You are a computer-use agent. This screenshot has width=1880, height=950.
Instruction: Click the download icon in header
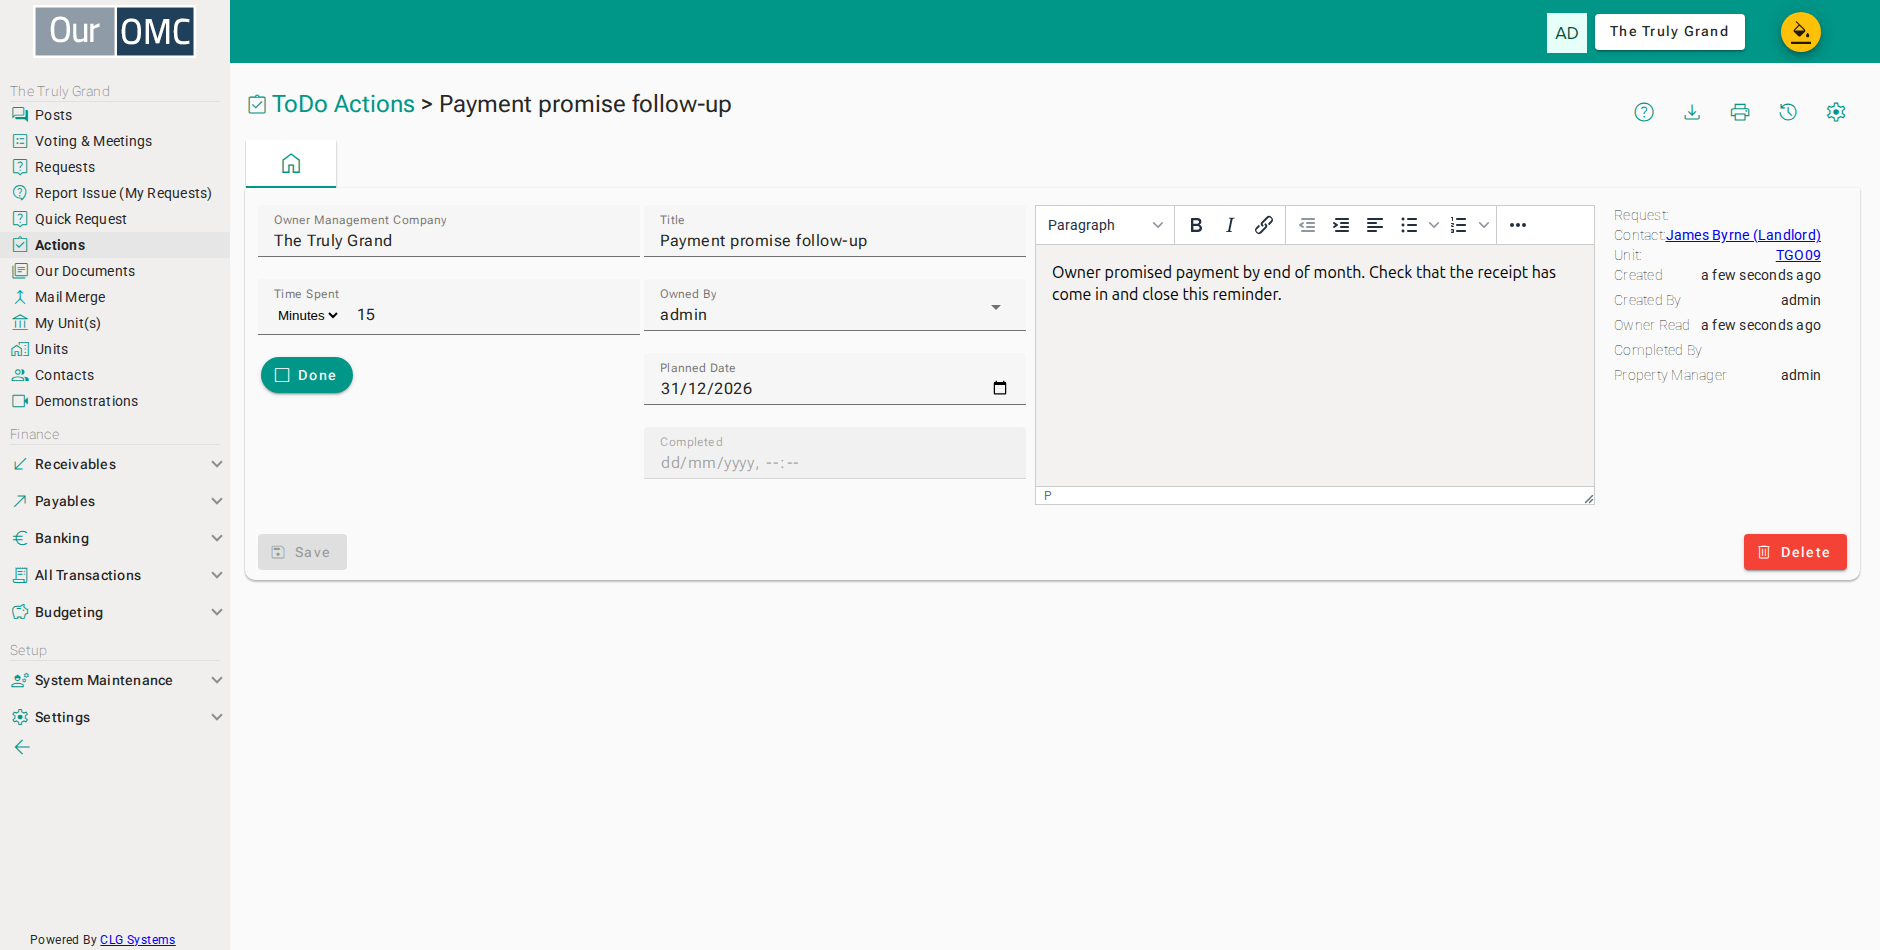click(1692, 112)
